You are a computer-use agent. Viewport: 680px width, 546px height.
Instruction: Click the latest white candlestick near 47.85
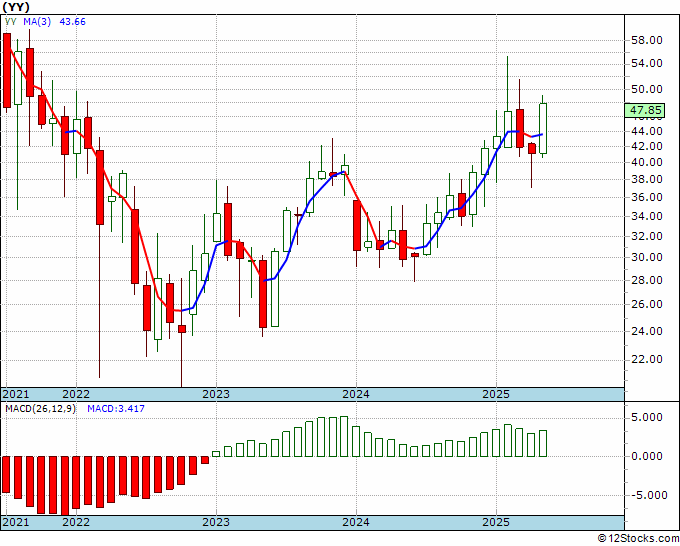tap(543, 128)
